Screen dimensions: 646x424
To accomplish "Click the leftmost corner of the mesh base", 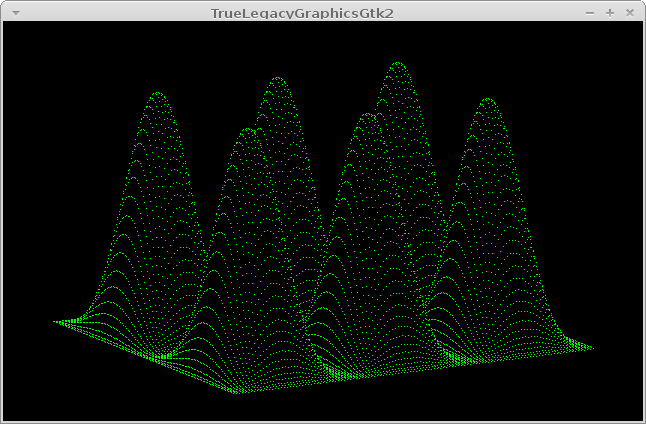I will [x=55, y=322].
